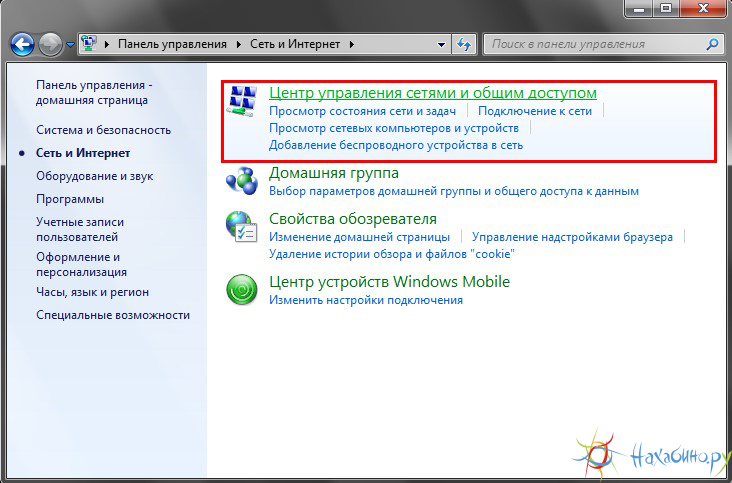Image resolution: width=732 pixels, height=483 pixels.
Task: Expand the chevron after Панель управления breadcrumb
Action: point(239,45)
